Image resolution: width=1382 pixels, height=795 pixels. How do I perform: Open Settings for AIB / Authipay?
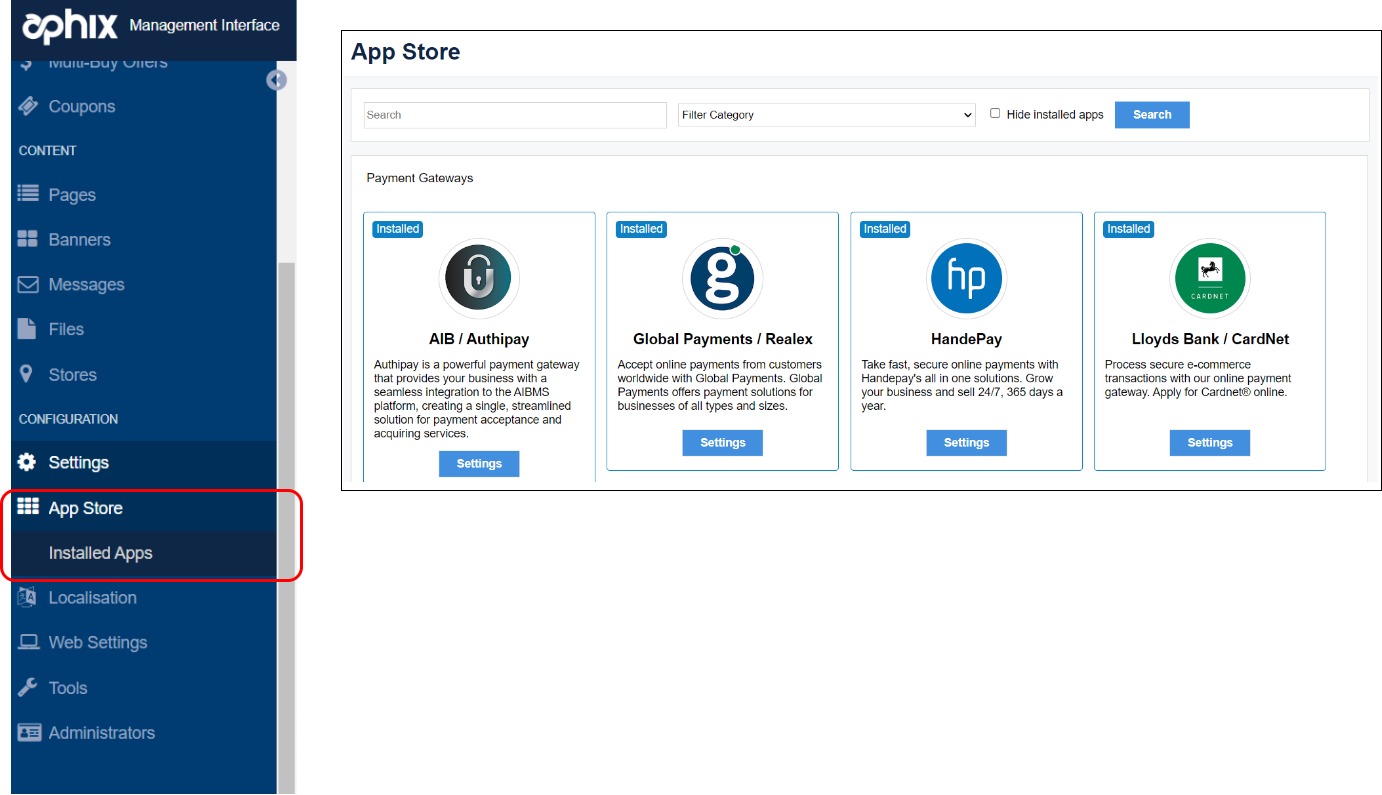point(479,464)
